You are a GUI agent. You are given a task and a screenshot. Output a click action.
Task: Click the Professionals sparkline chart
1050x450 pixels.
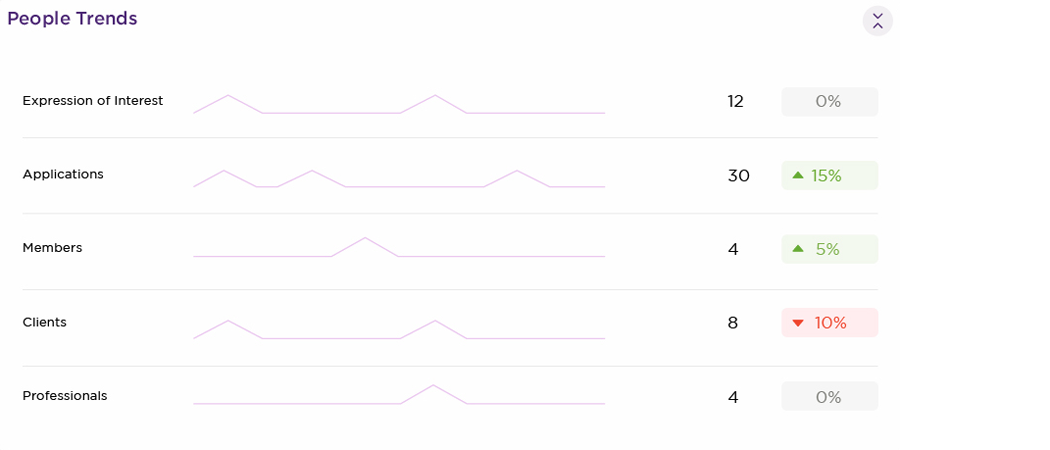(399, 395)
